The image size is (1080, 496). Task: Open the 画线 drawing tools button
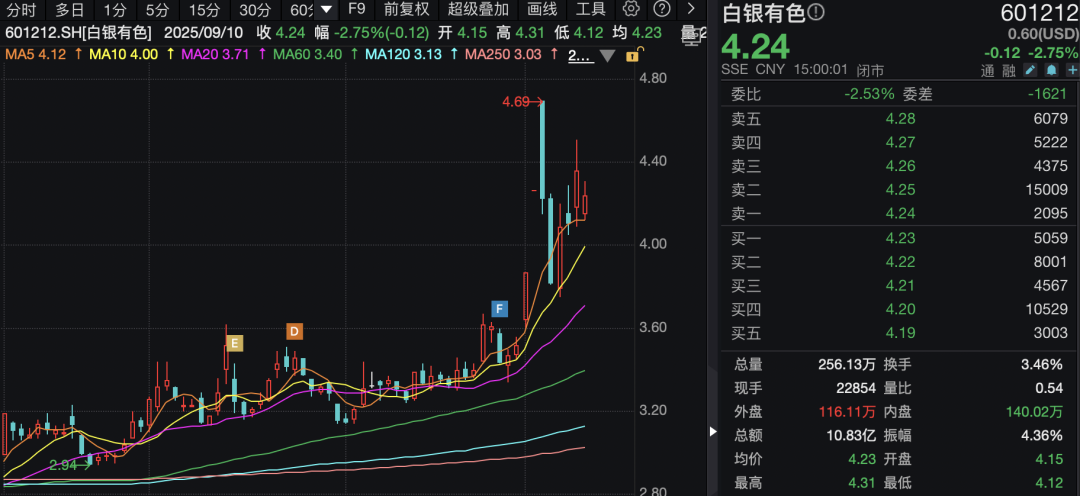pos(541,10)
